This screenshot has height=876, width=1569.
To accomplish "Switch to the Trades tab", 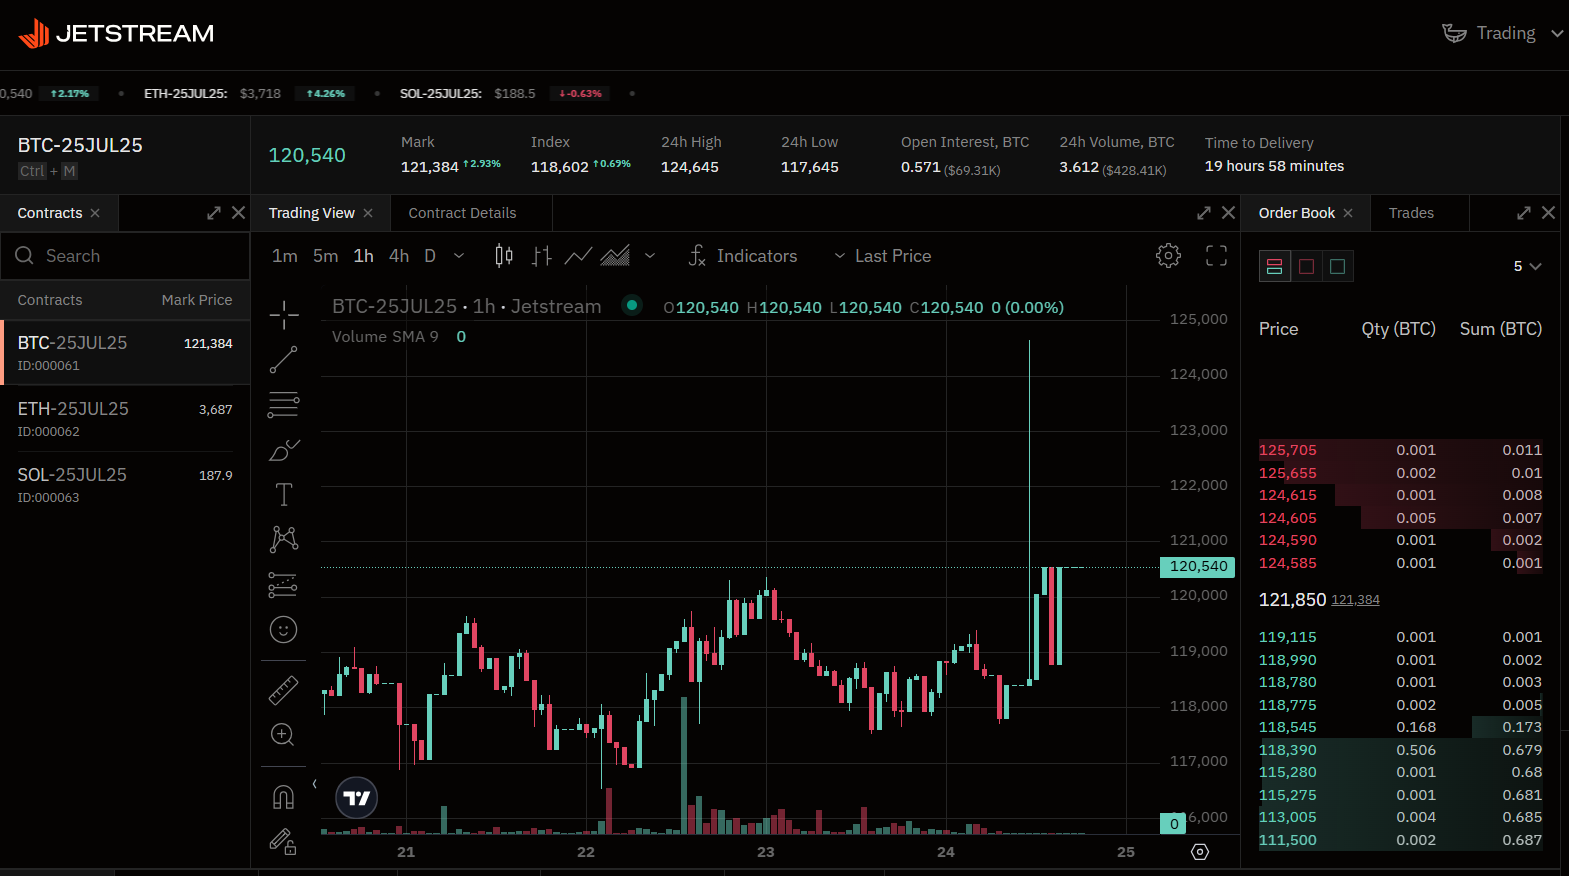I will 1411,213.
